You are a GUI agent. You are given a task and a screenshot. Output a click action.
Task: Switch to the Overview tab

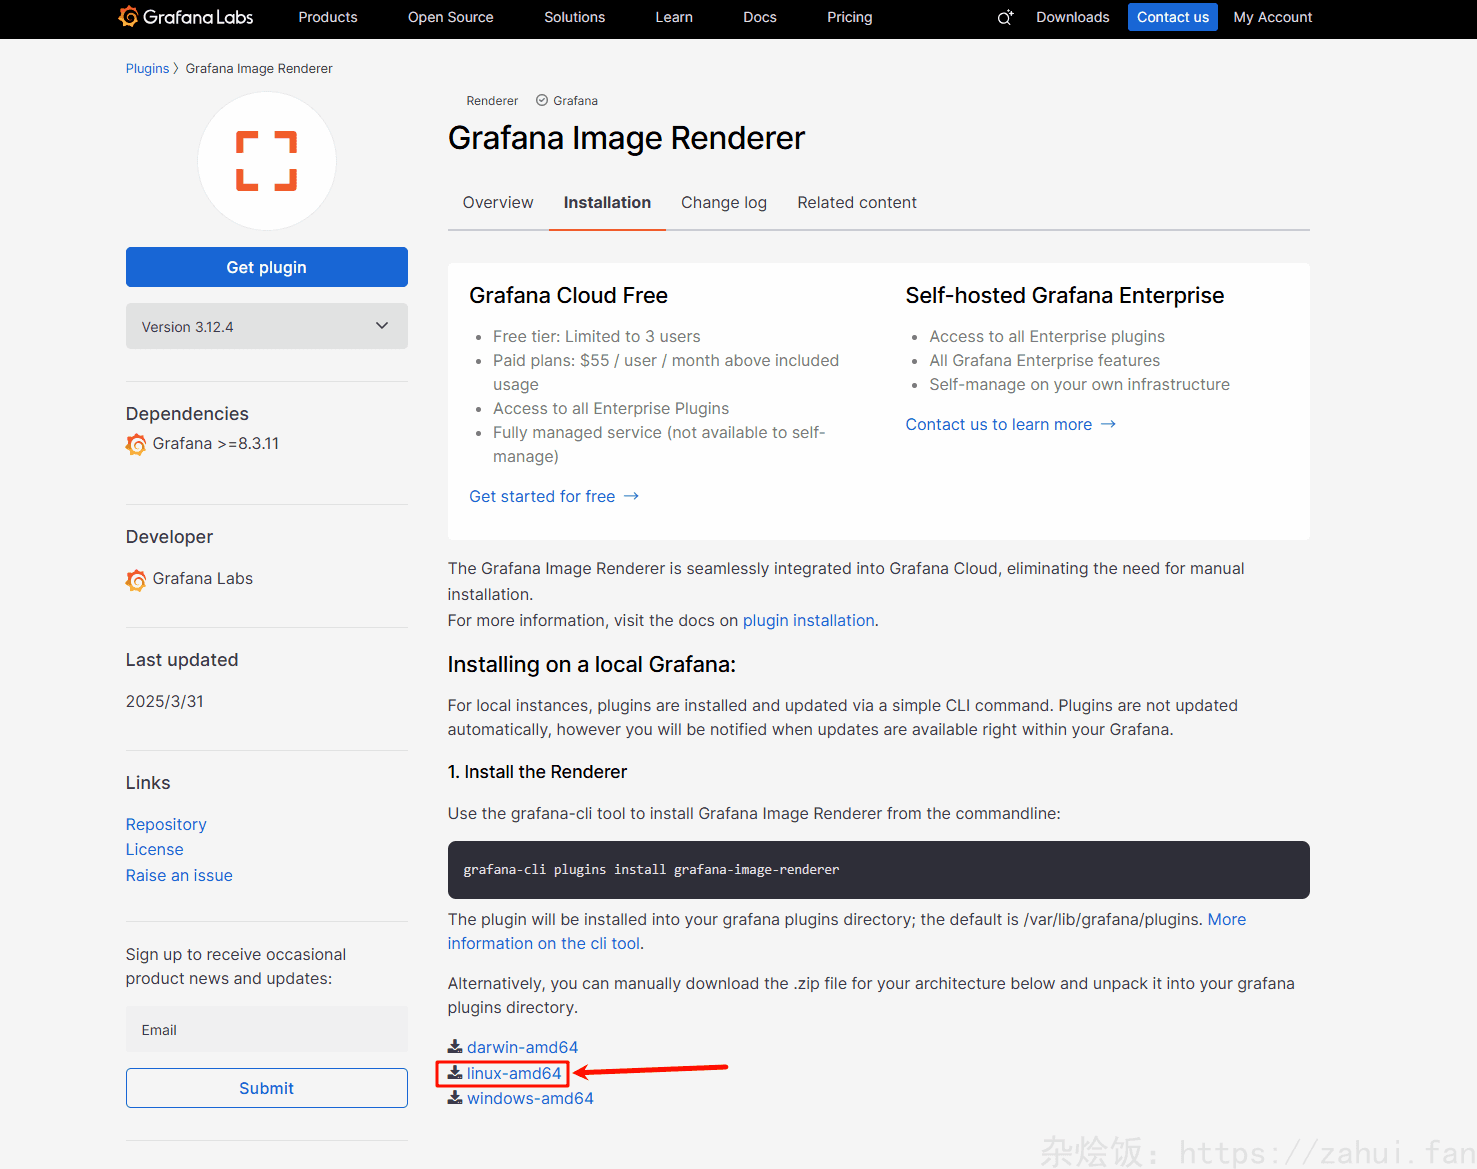497,202
